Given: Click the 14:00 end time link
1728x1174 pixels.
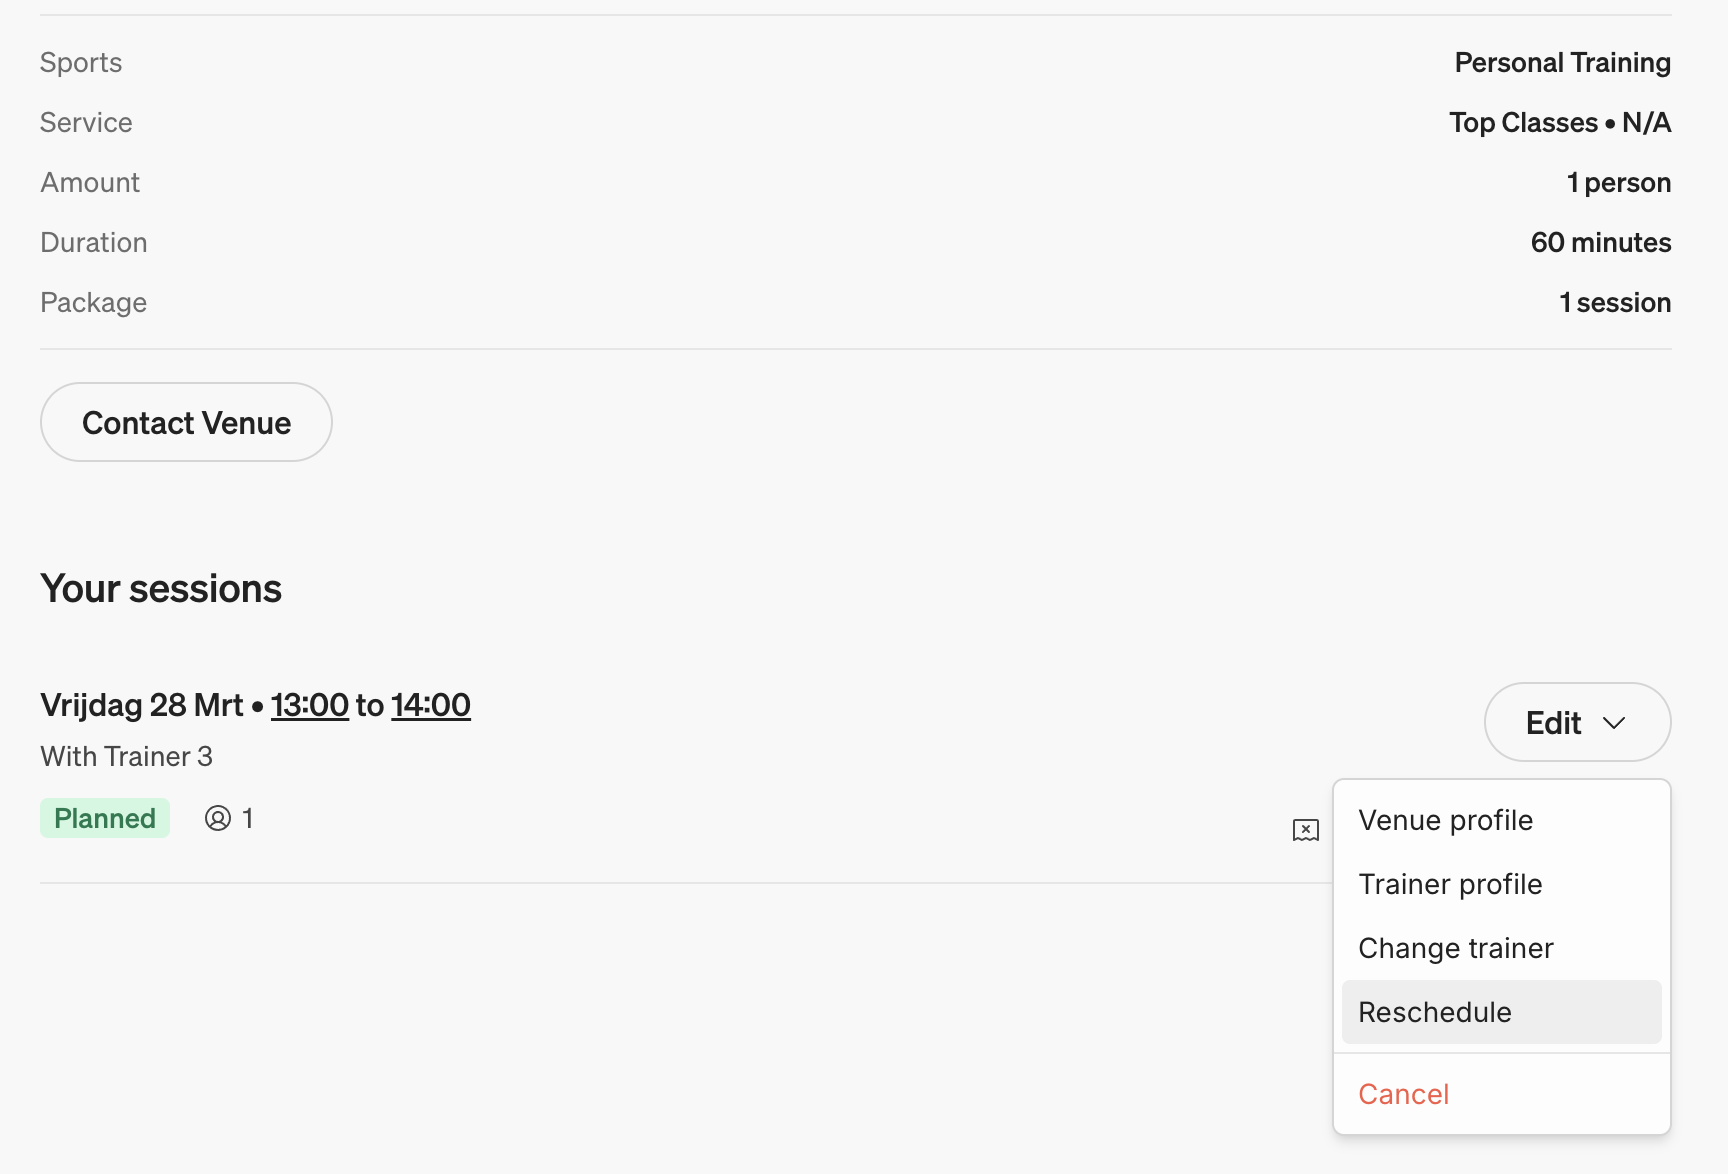Looking at the screenshot, I should (430, 705).
